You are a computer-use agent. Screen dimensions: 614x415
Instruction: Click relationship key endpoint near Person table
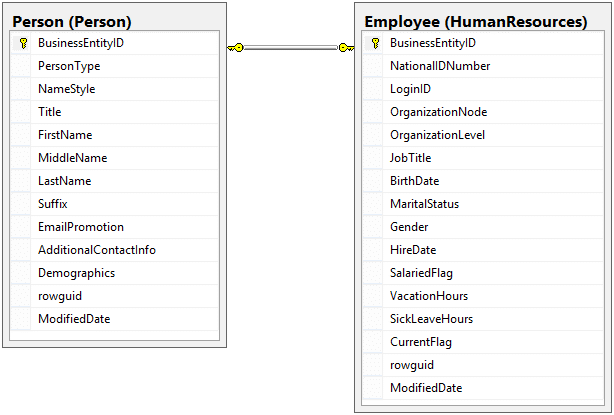click(x=236, y=47)
